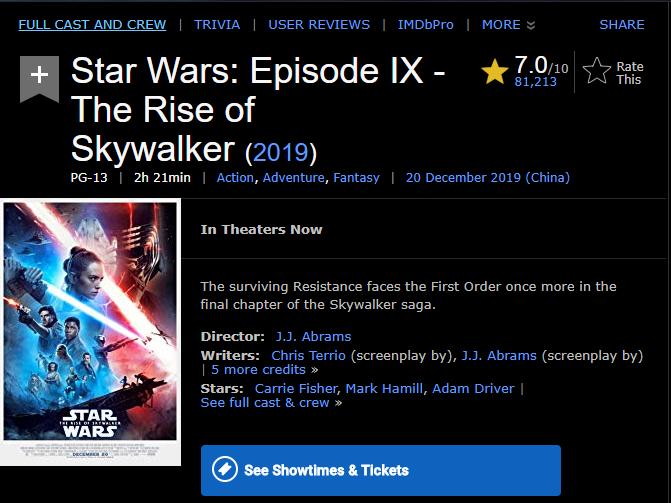Visit the IMDbPro link
This screenshot has width=671, height=503.
(x=425, y=25)
